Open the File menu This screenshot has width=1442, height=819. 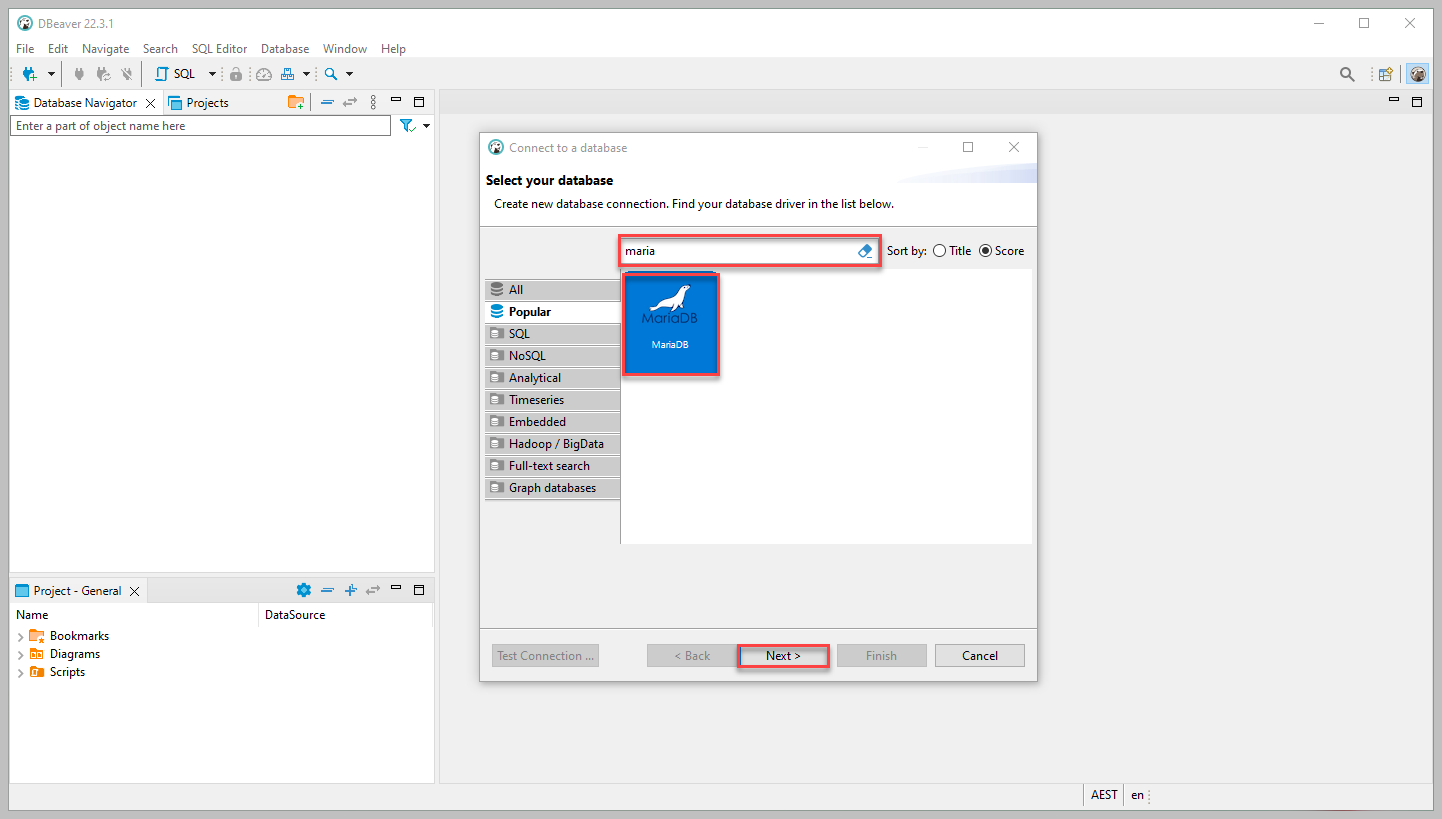[x=25, y=49]
